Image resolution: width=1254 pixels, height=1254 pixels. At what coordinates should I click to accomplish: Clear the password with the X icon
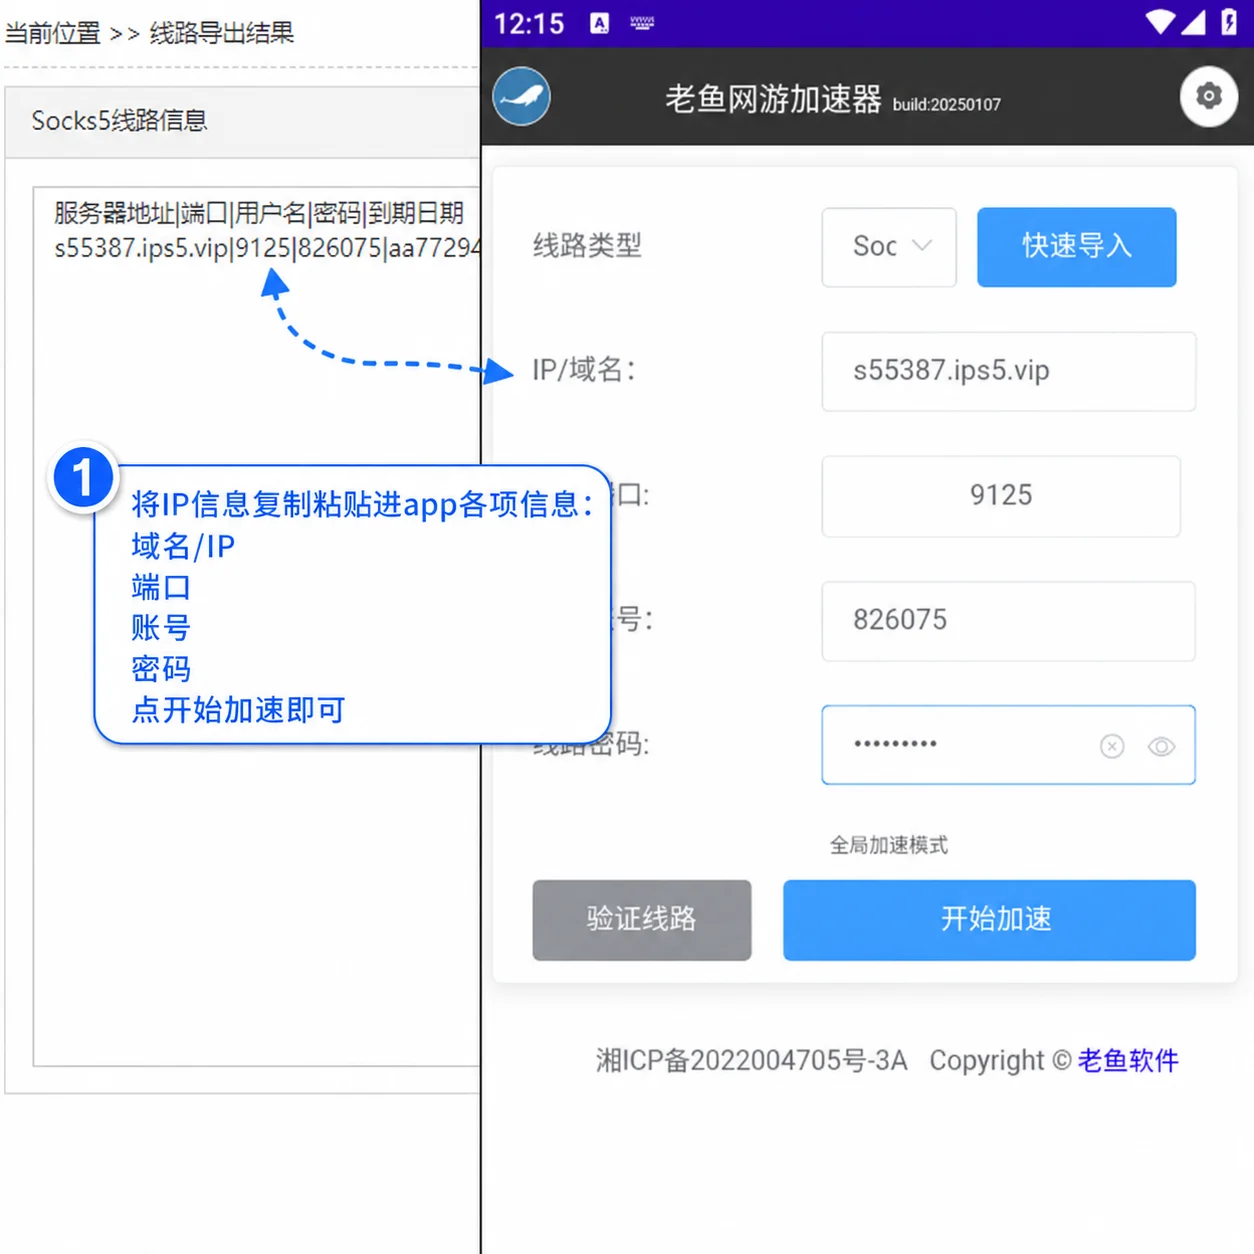click(x=1112, y=746)
